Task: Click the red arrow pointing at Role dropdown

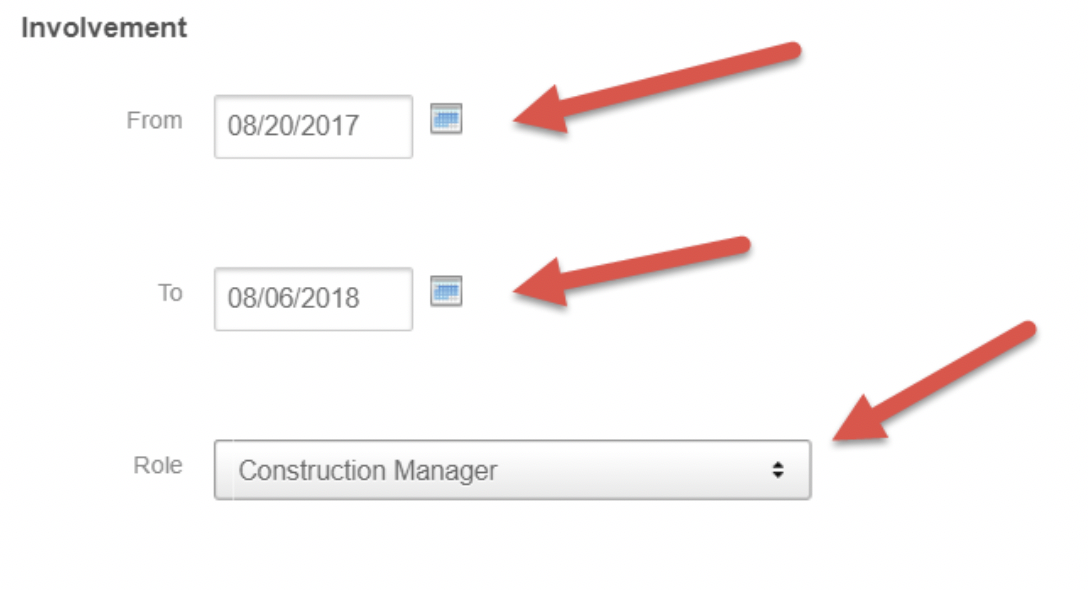Action: 930,380
